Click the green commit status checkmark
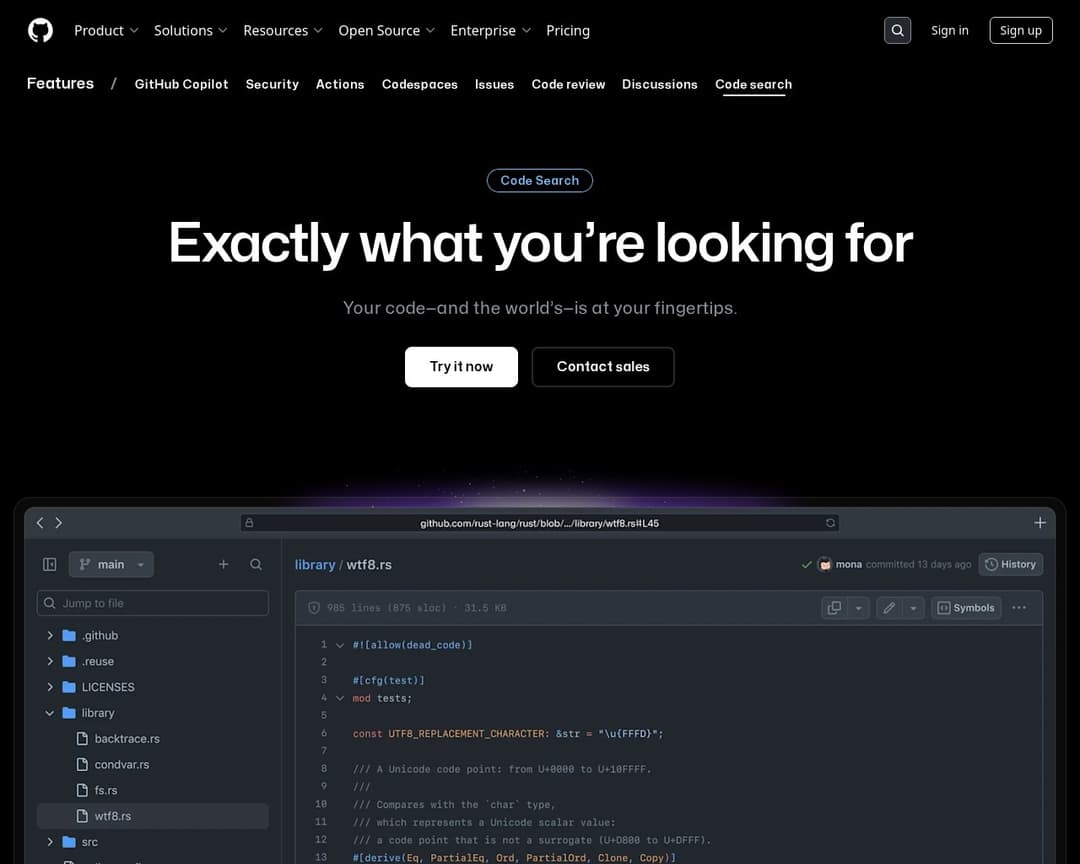This screenshot has width=1080, height=864. tap(806, 564)
